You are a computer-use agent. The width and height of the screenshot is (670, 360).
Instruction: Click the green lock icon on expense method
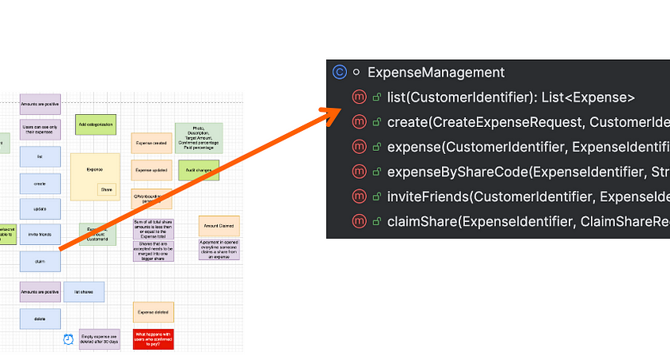coord(376,147)
